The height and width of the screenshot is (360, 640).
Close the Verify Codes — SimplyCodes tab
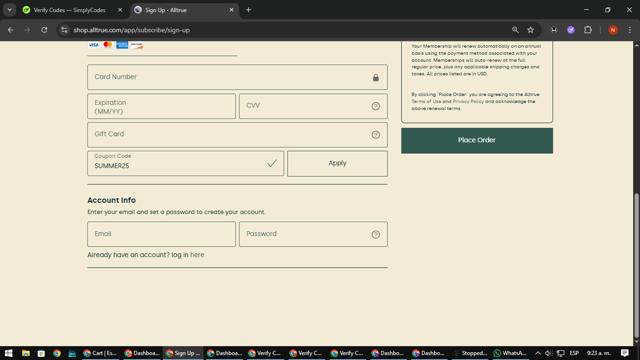coord(120,10)
